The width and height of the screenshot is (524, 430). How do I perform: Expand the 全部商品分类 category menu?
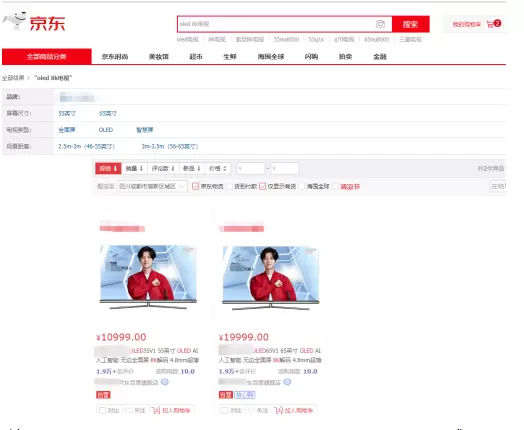click(x=47, y=56)
